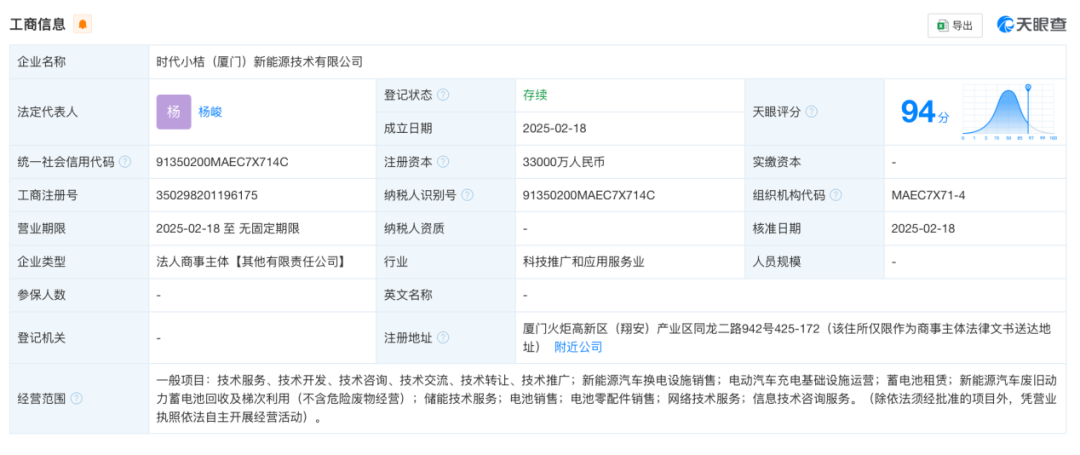Viewport: 1080px width, 455px height.
Task: Click enterprise type 法人商事主体【其他有限责任公司】
Action: tap(251, 262)
